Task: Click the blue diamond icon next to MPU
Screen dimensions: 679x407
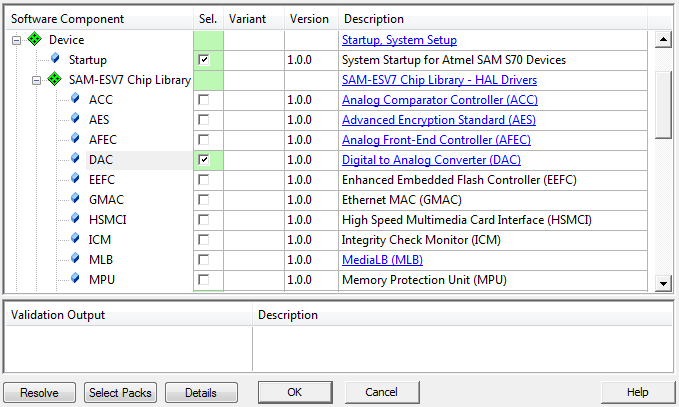Action: point(76,280)
